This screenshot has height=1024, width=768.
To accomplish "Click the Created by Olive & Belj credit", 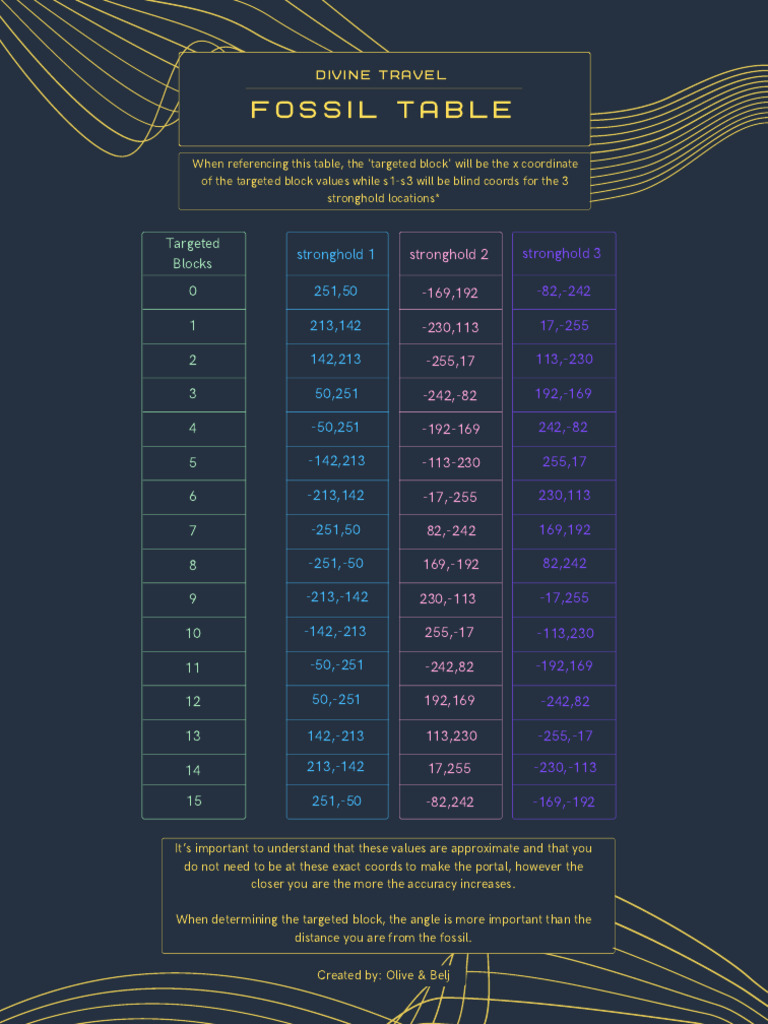I will pos(383,975).
